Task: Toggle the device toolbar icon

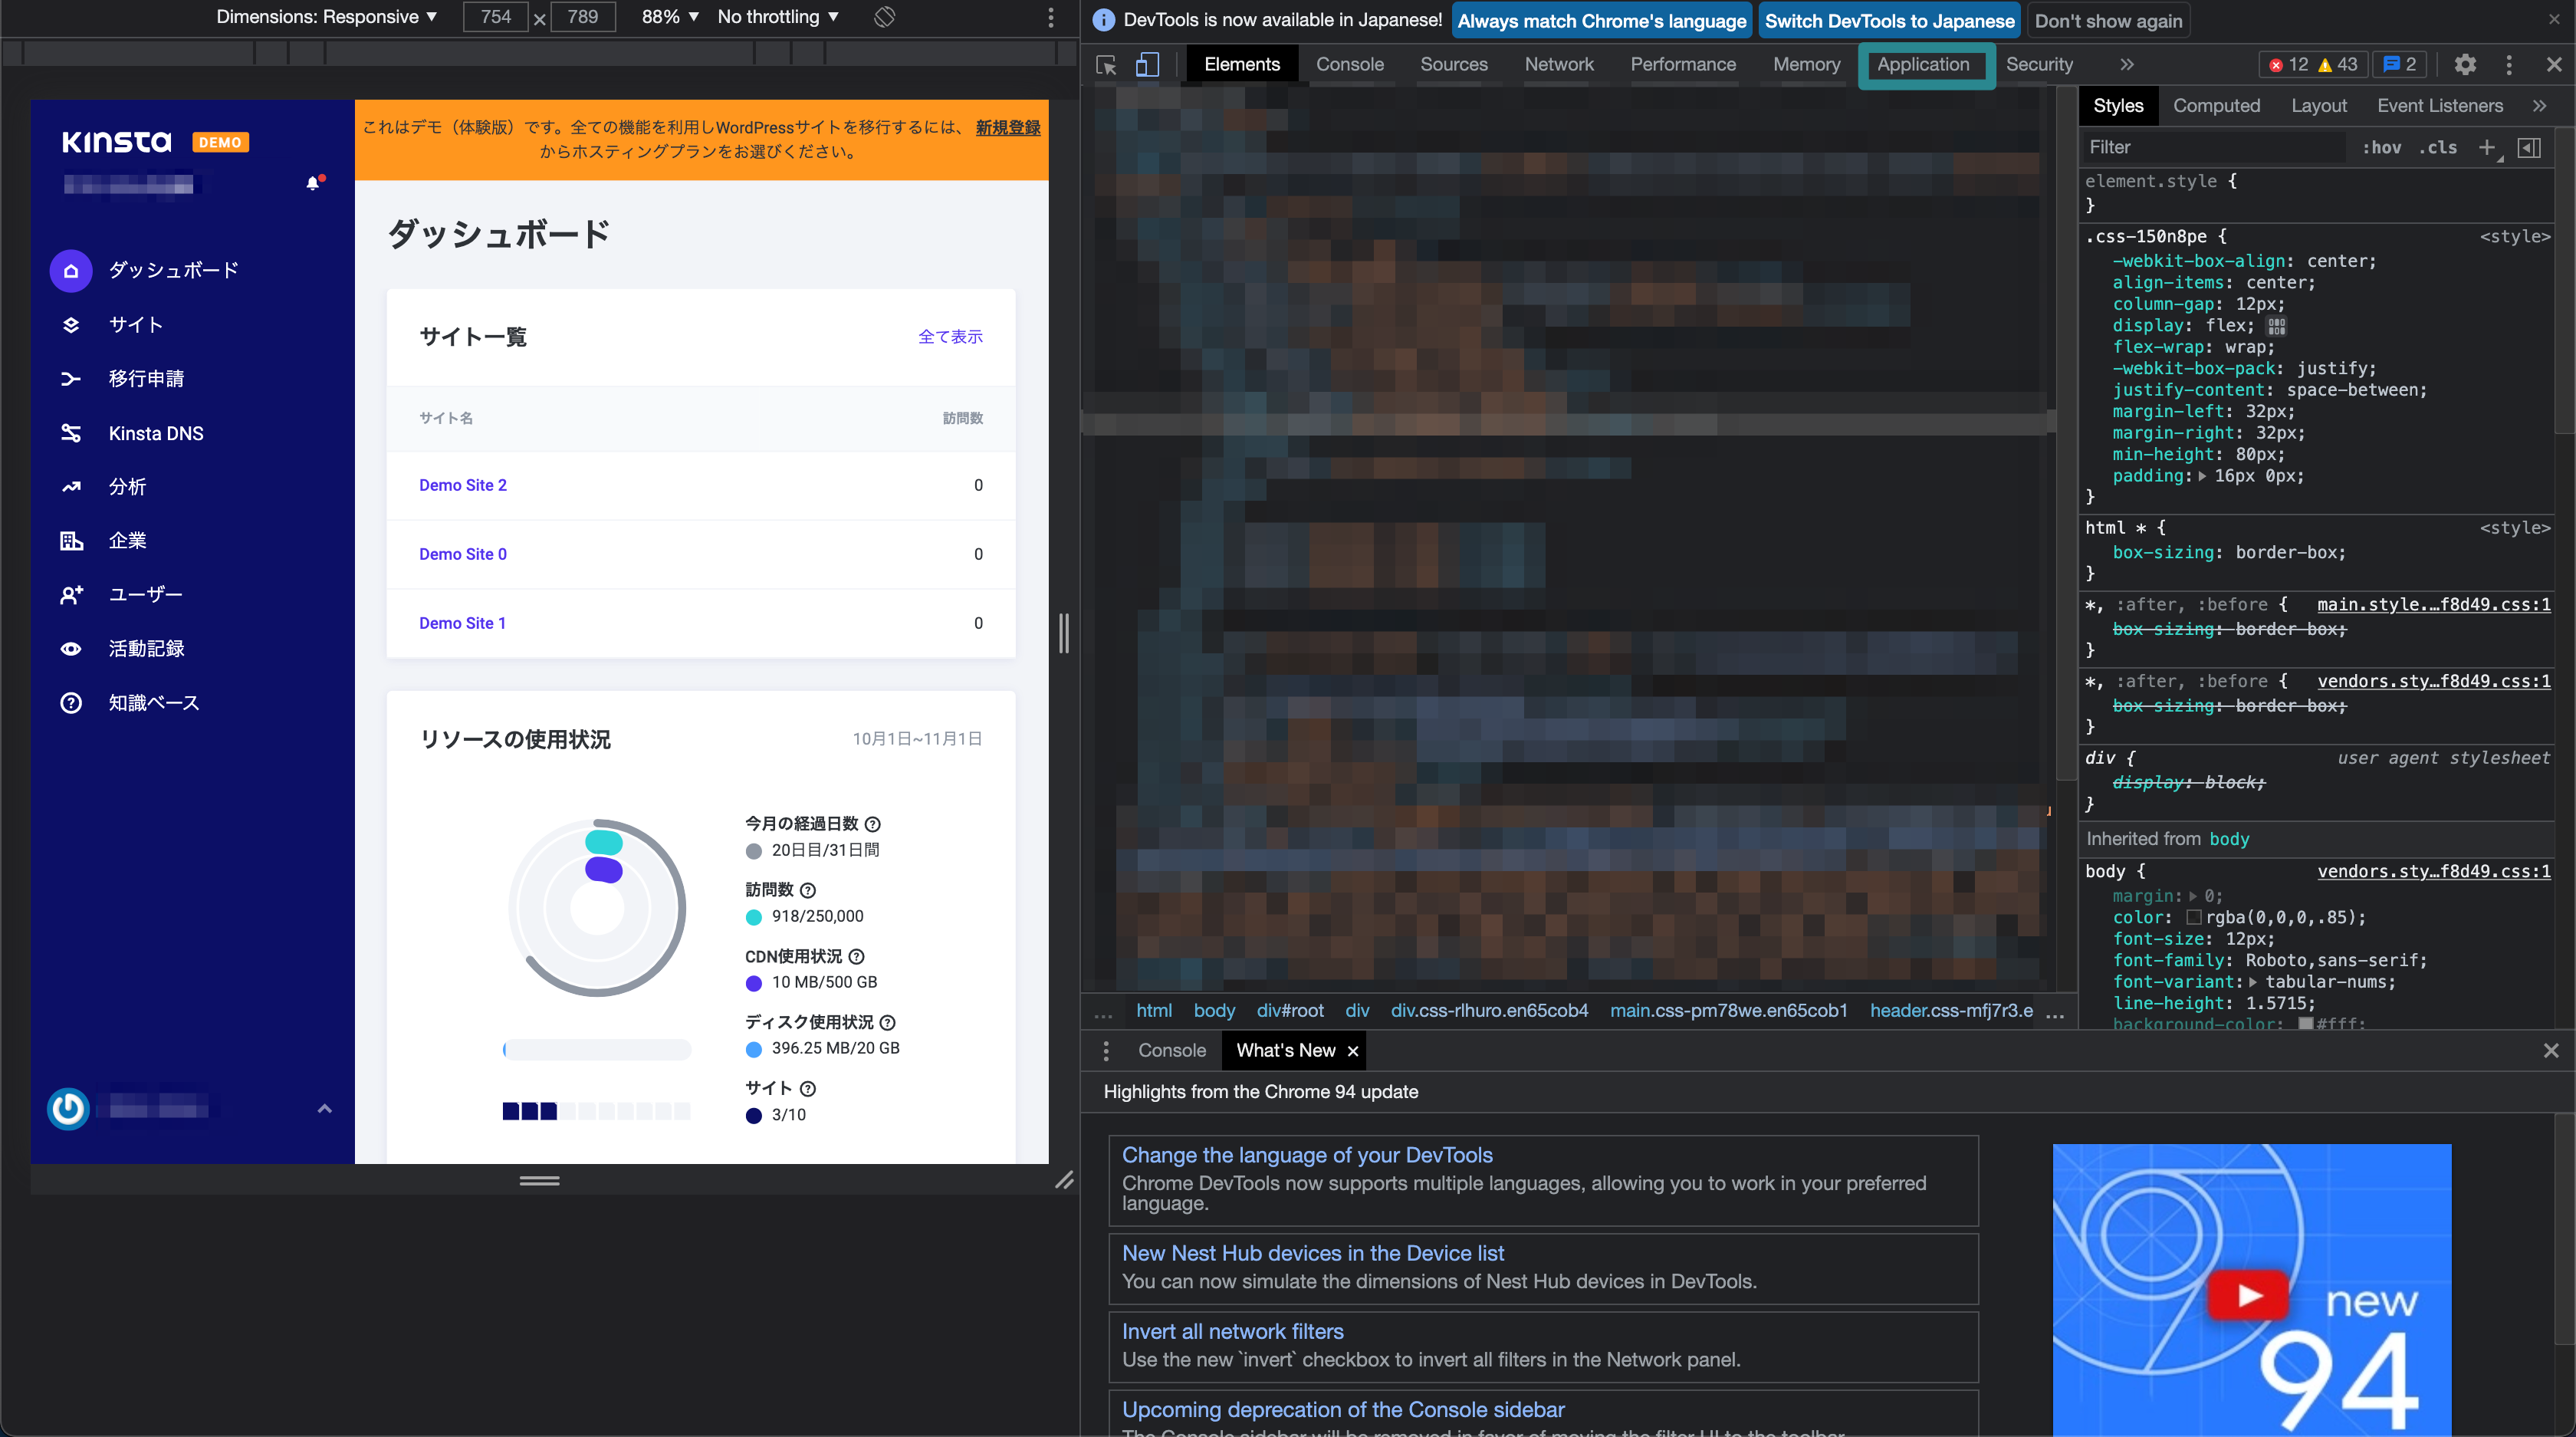Action: (x=1147, y=65)
